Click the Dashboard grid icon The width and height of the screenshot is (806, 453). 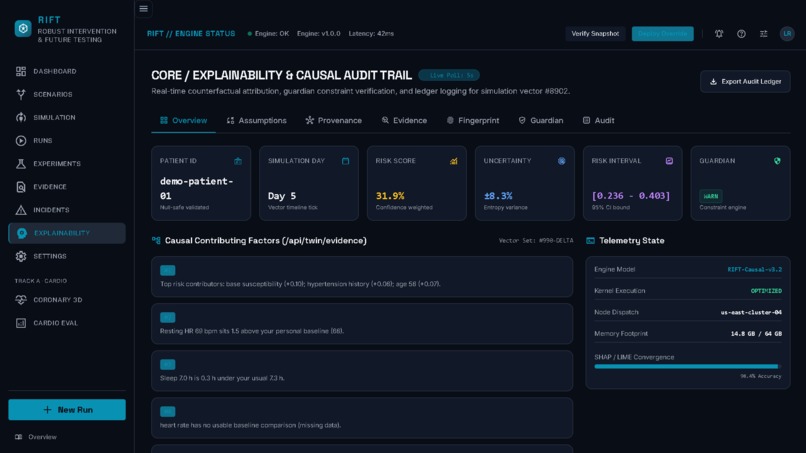tap(21, 71)
